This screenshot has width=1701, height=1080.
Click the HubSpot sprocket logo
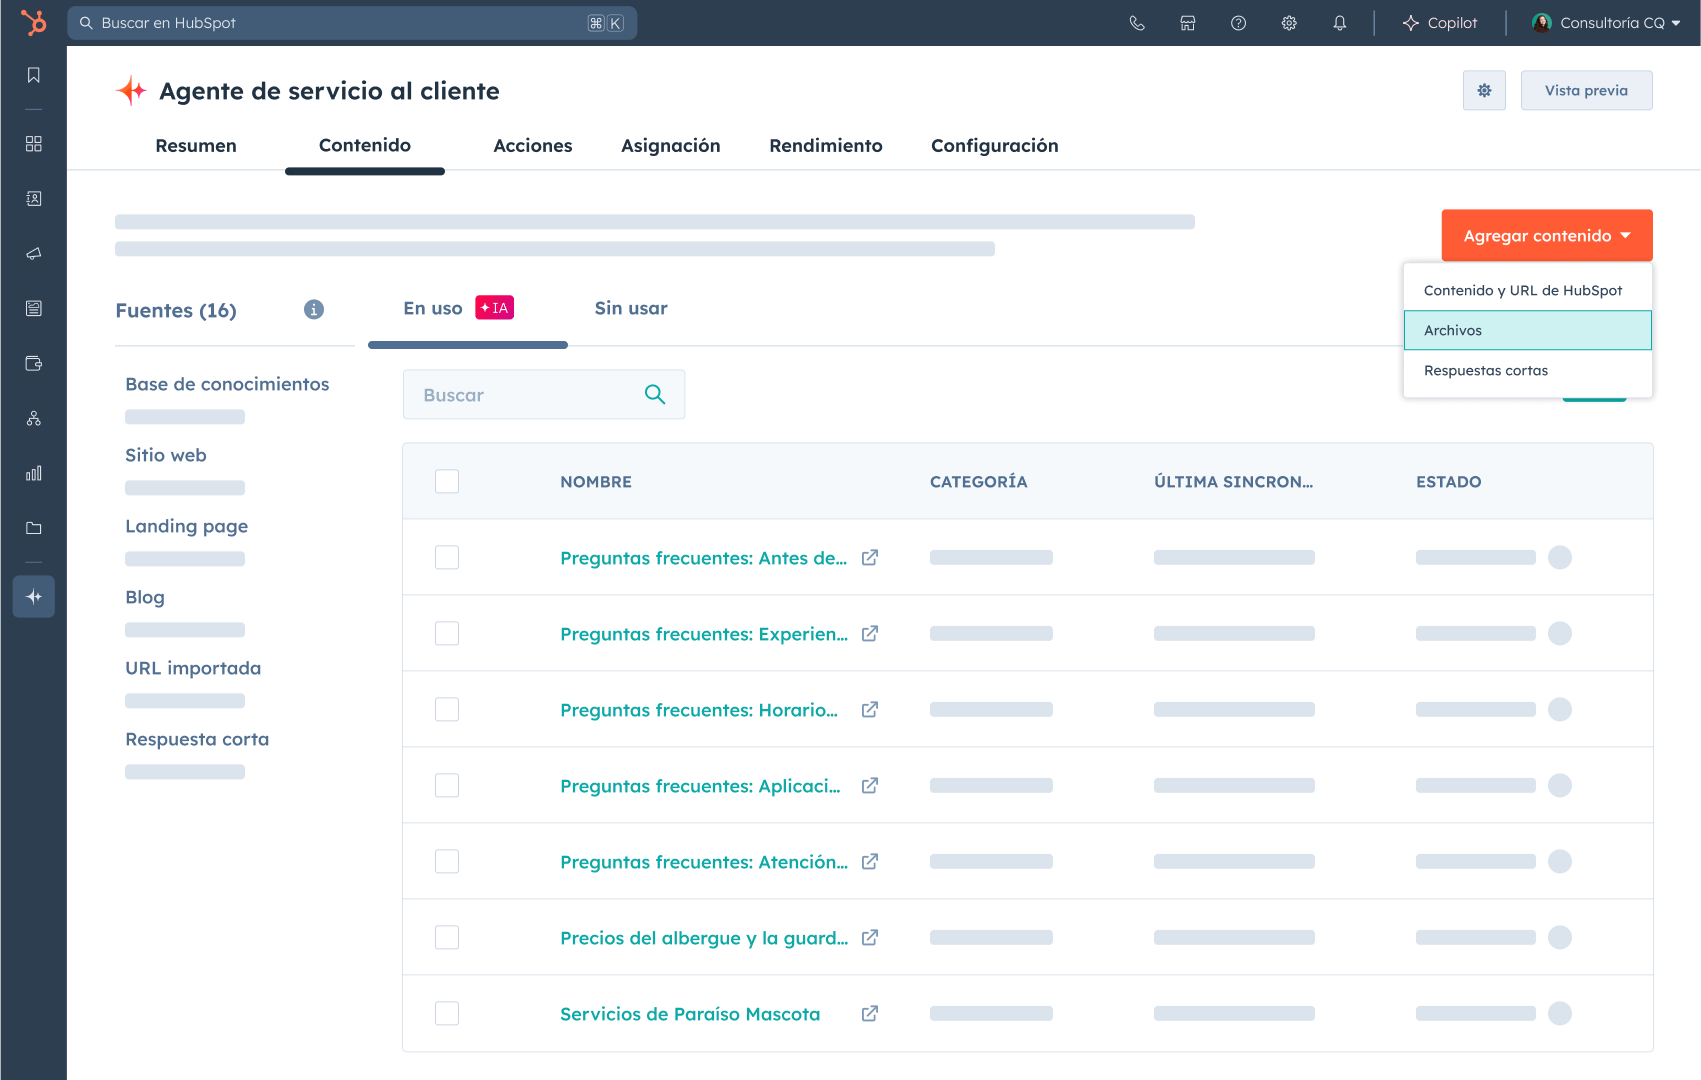(34, 22)
